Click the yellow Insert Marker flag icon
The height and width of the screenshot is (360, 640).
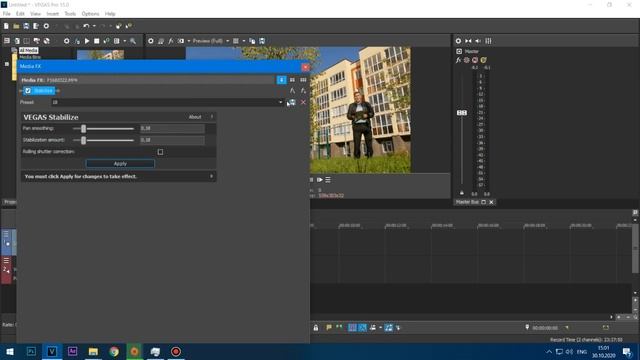pos(329,327)
